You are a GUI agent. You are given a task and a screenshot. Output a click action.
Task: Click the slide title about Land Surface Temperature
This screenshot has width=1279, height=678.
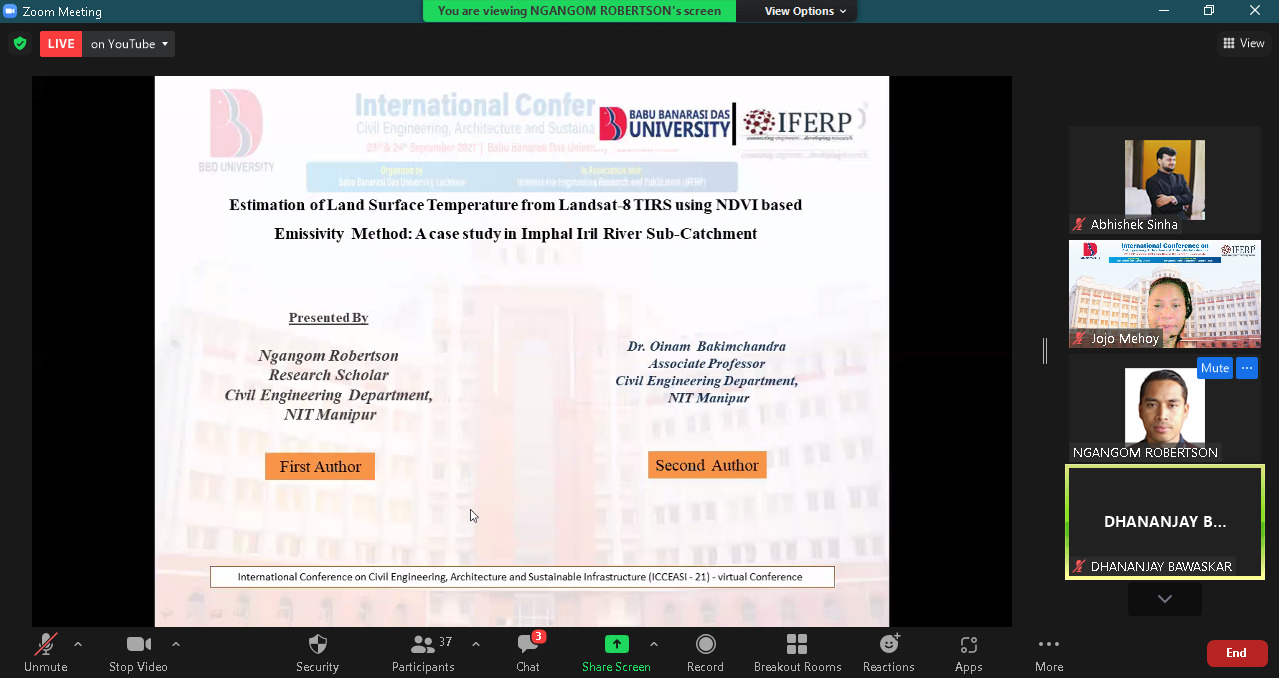click(x=515, y=219)
